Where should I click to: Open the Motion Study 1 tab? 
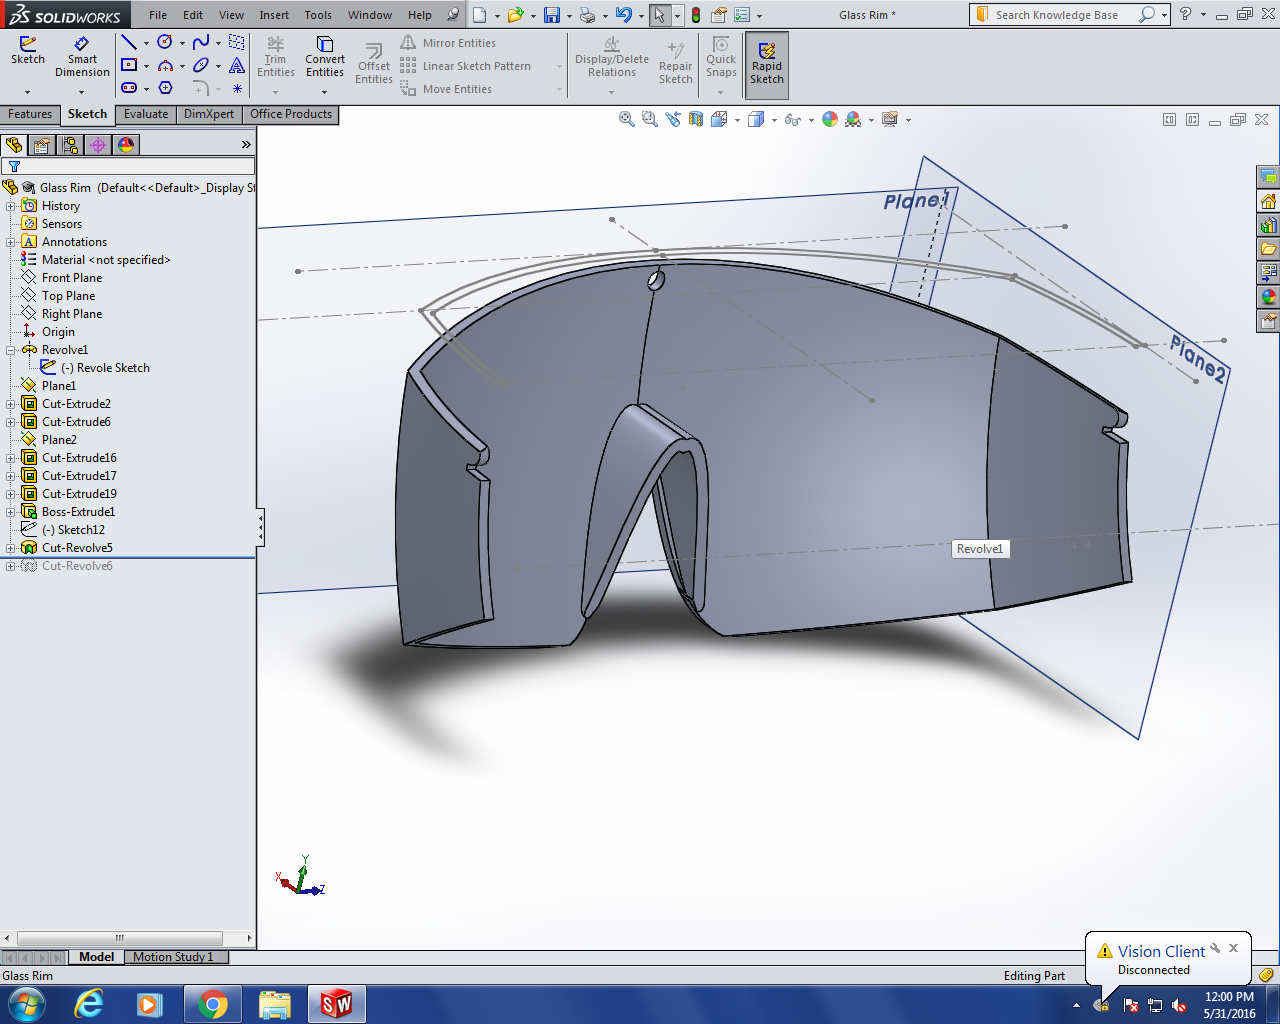[173, 957]
